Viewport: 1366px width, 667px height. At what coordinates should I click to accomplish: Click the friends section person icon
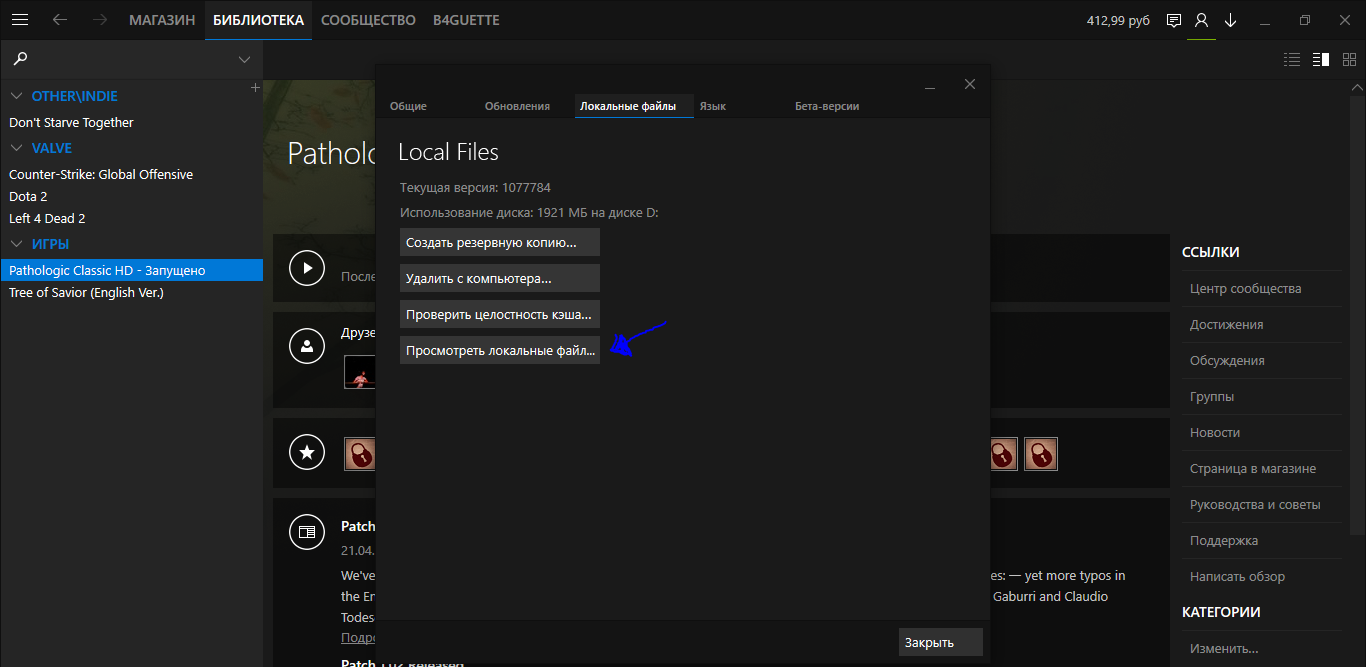[307, 346]
